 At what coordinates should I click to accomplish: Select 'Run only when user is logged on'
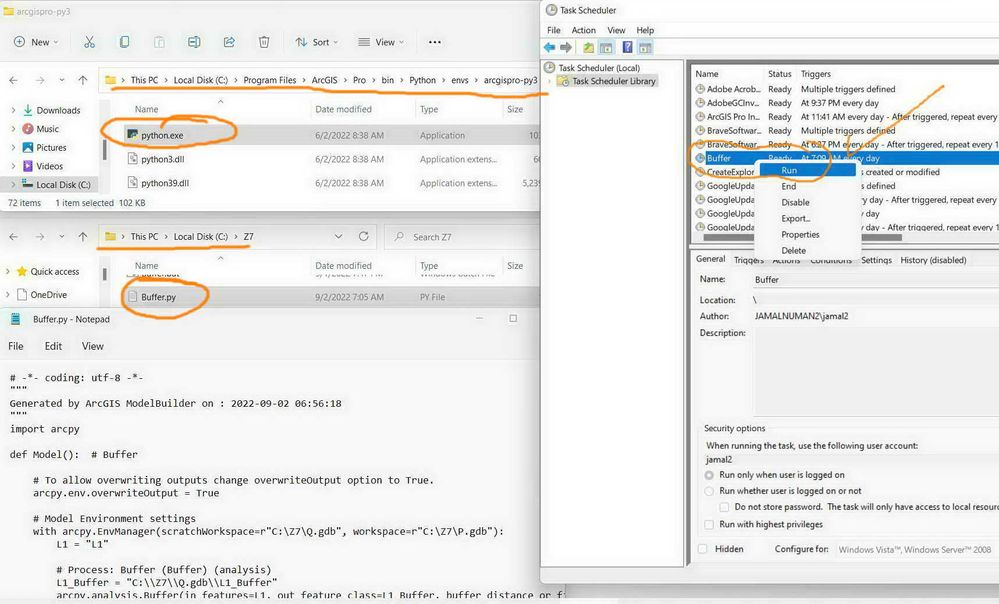click(708, 475)
